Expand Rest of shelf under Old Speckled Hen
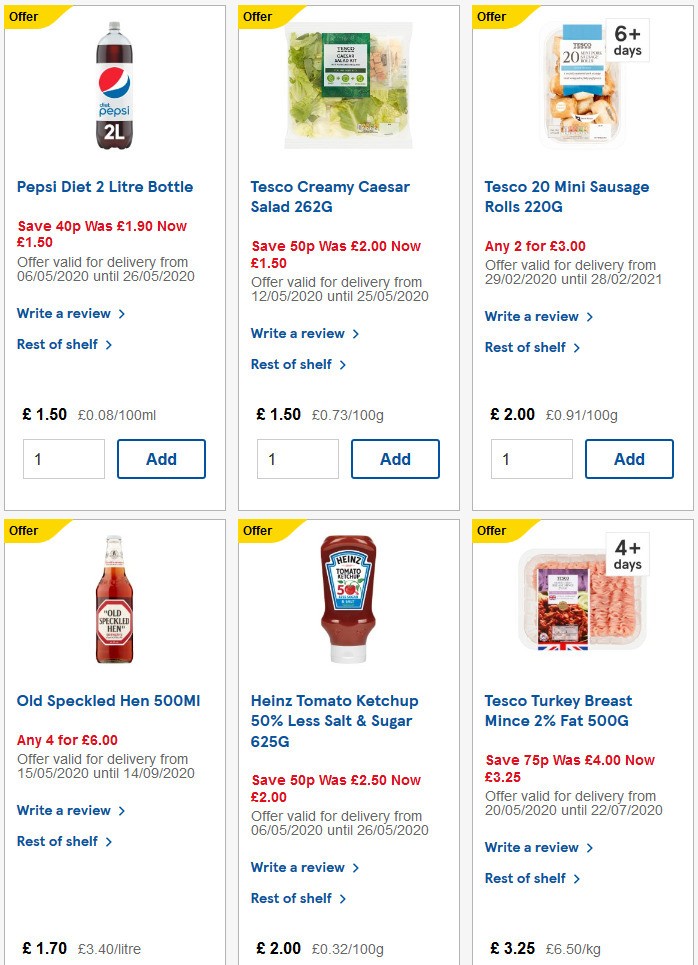The image size is (698, 965). 59,841
